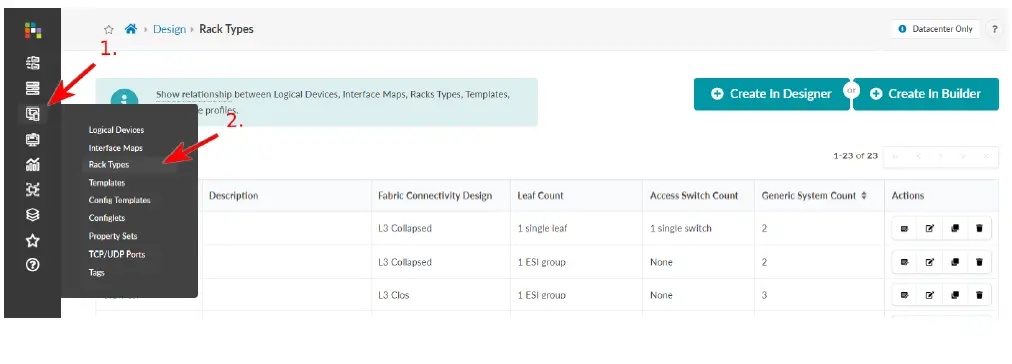The height and width of the screenshot is (364, 1012).
Task: Delete the L3 Collapsed ESI group rack type
Action: (x=979, y=261)
